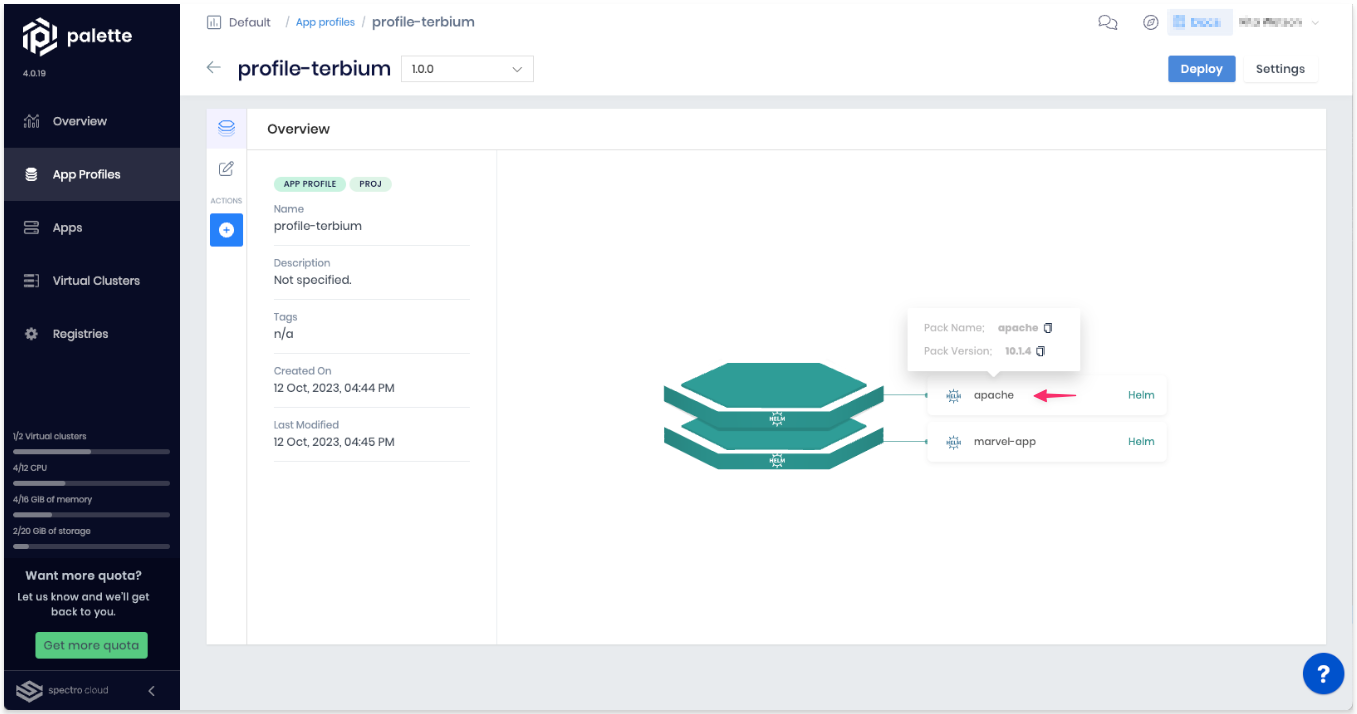The width and height of the screenshot is (1357, 714).
Task: Click Helm label on marvel-app row
Action: click(x=1141, y=441)
